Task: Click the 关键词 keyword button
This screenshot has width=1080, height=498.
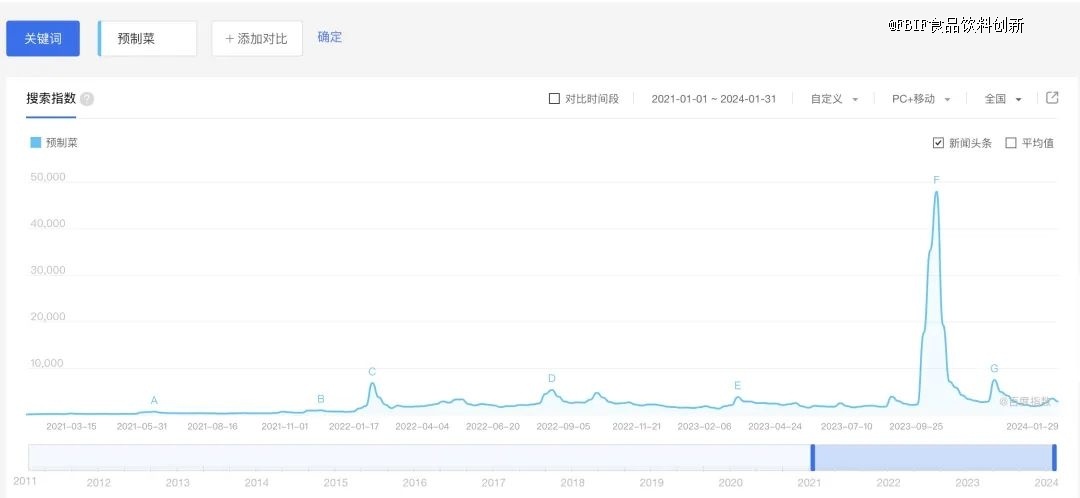Action: point(43,39)
